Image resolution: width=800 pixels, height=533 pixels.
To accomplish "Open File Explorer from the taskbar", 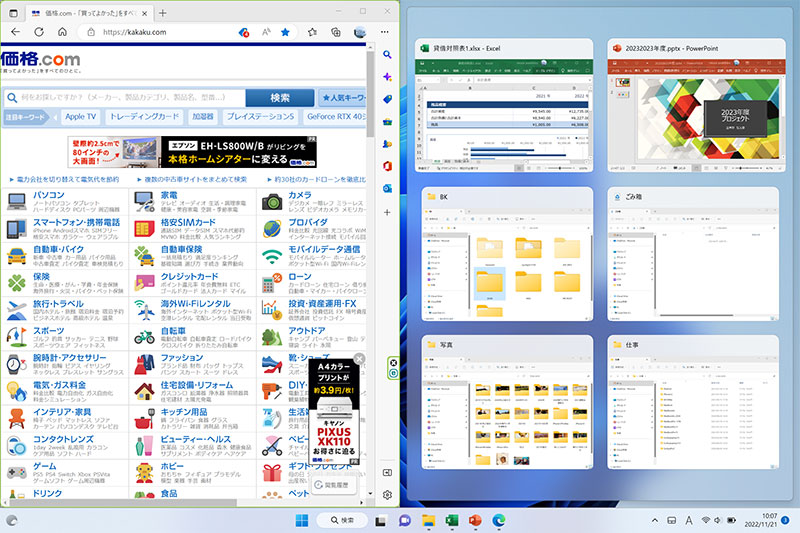I will click(x=428, y=520).
